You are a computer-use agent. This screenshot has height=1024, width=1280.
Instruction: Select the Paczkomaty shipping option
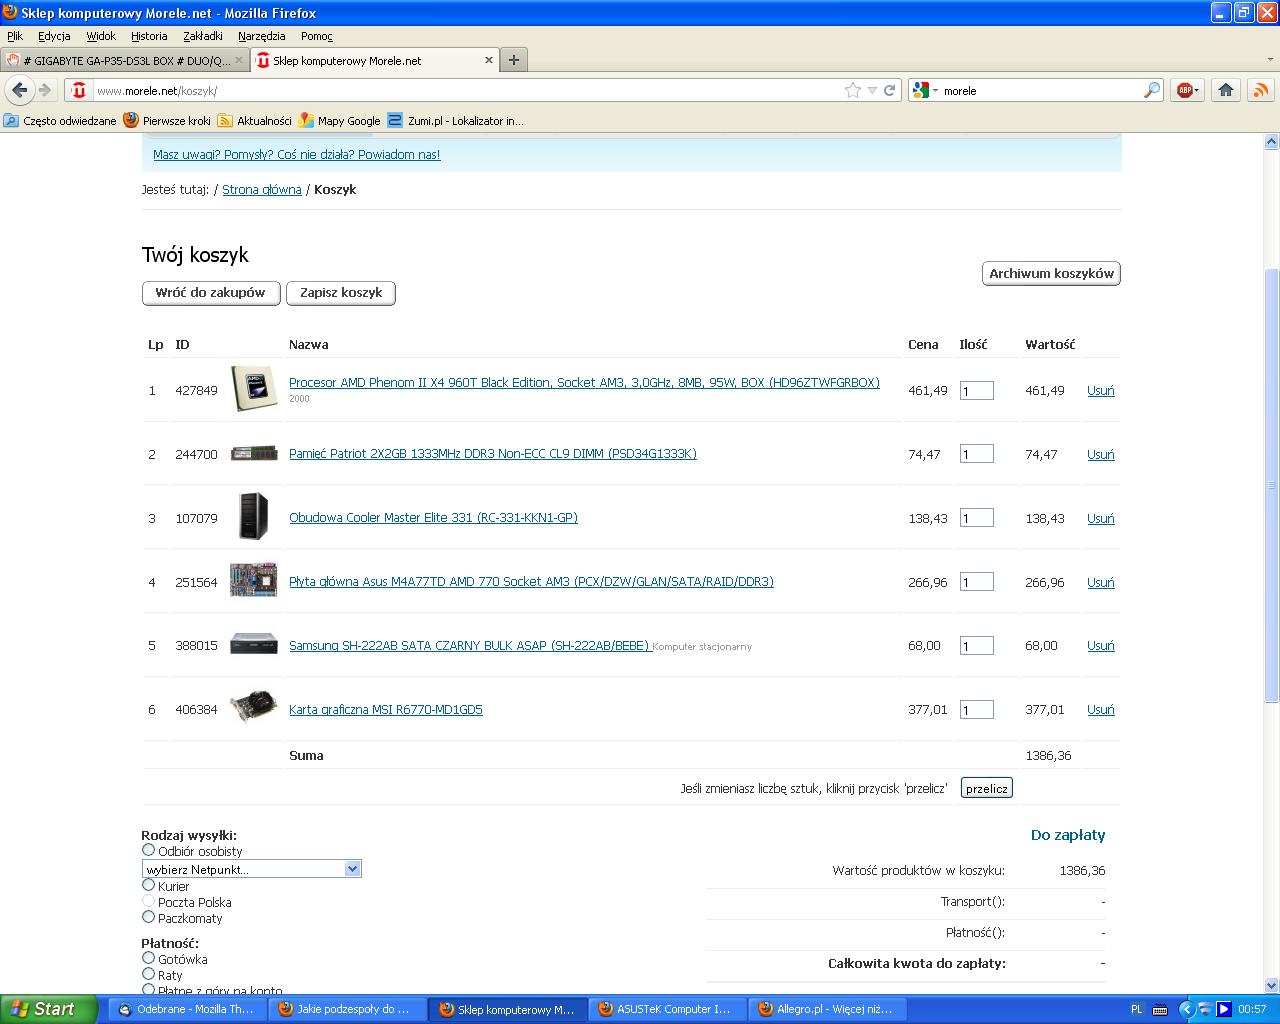(x=149, y=917)
